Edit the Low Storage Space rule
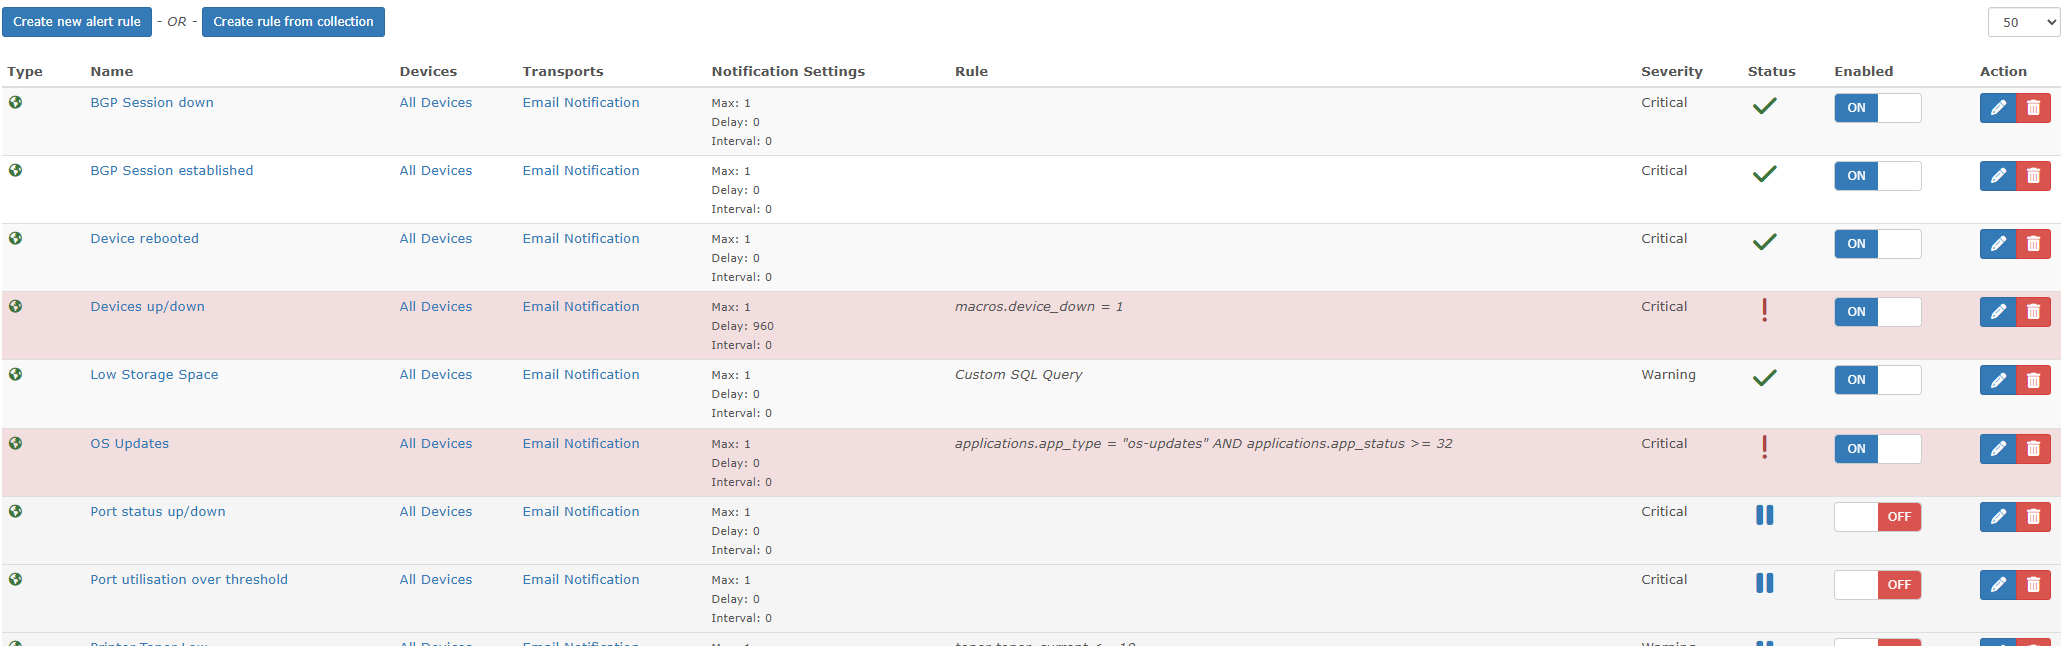This screenshot has height=646, width=2072. [x=1997, y=380]
